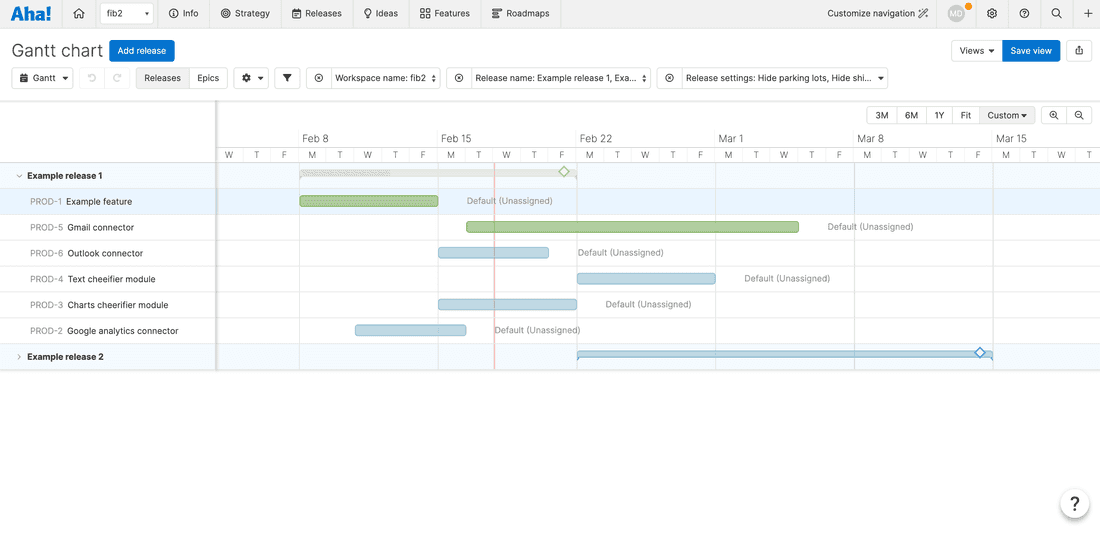Open the Release settings filter dropdown

point(785,79)
